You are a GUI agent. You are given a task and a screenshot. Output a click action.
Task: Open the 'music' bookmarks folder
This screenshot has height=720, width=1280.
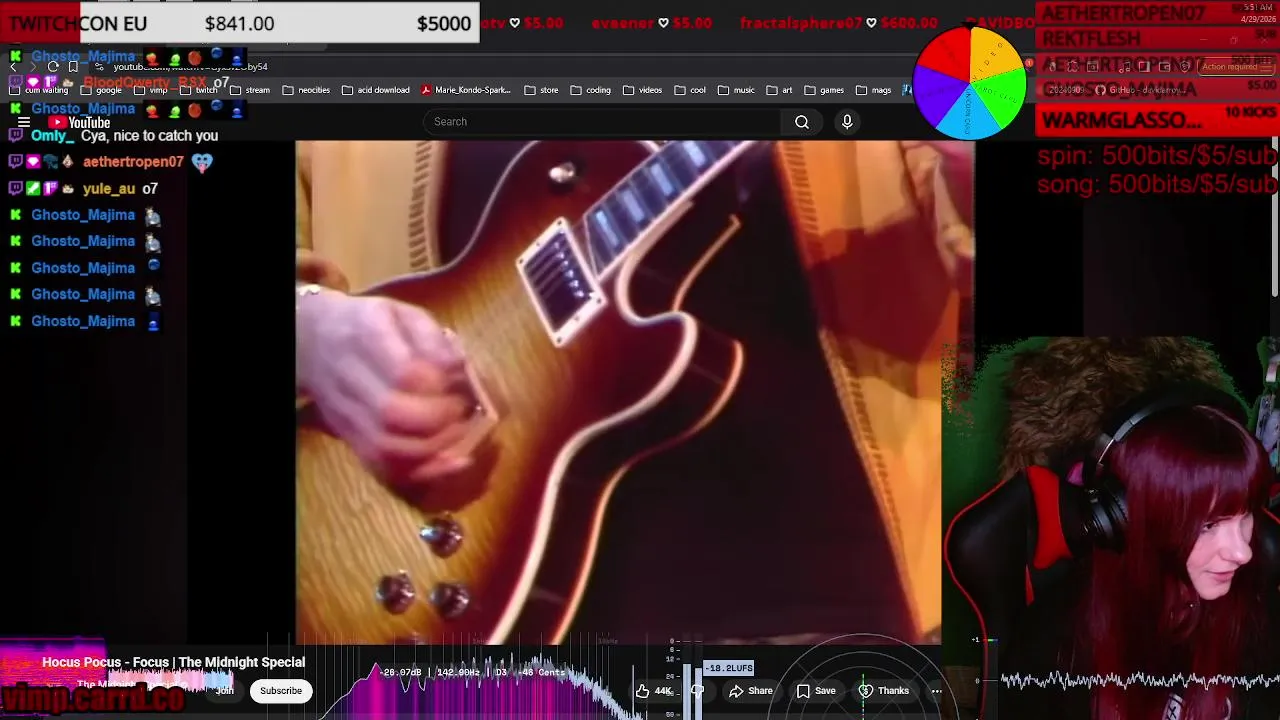click(x=736, y=90)
